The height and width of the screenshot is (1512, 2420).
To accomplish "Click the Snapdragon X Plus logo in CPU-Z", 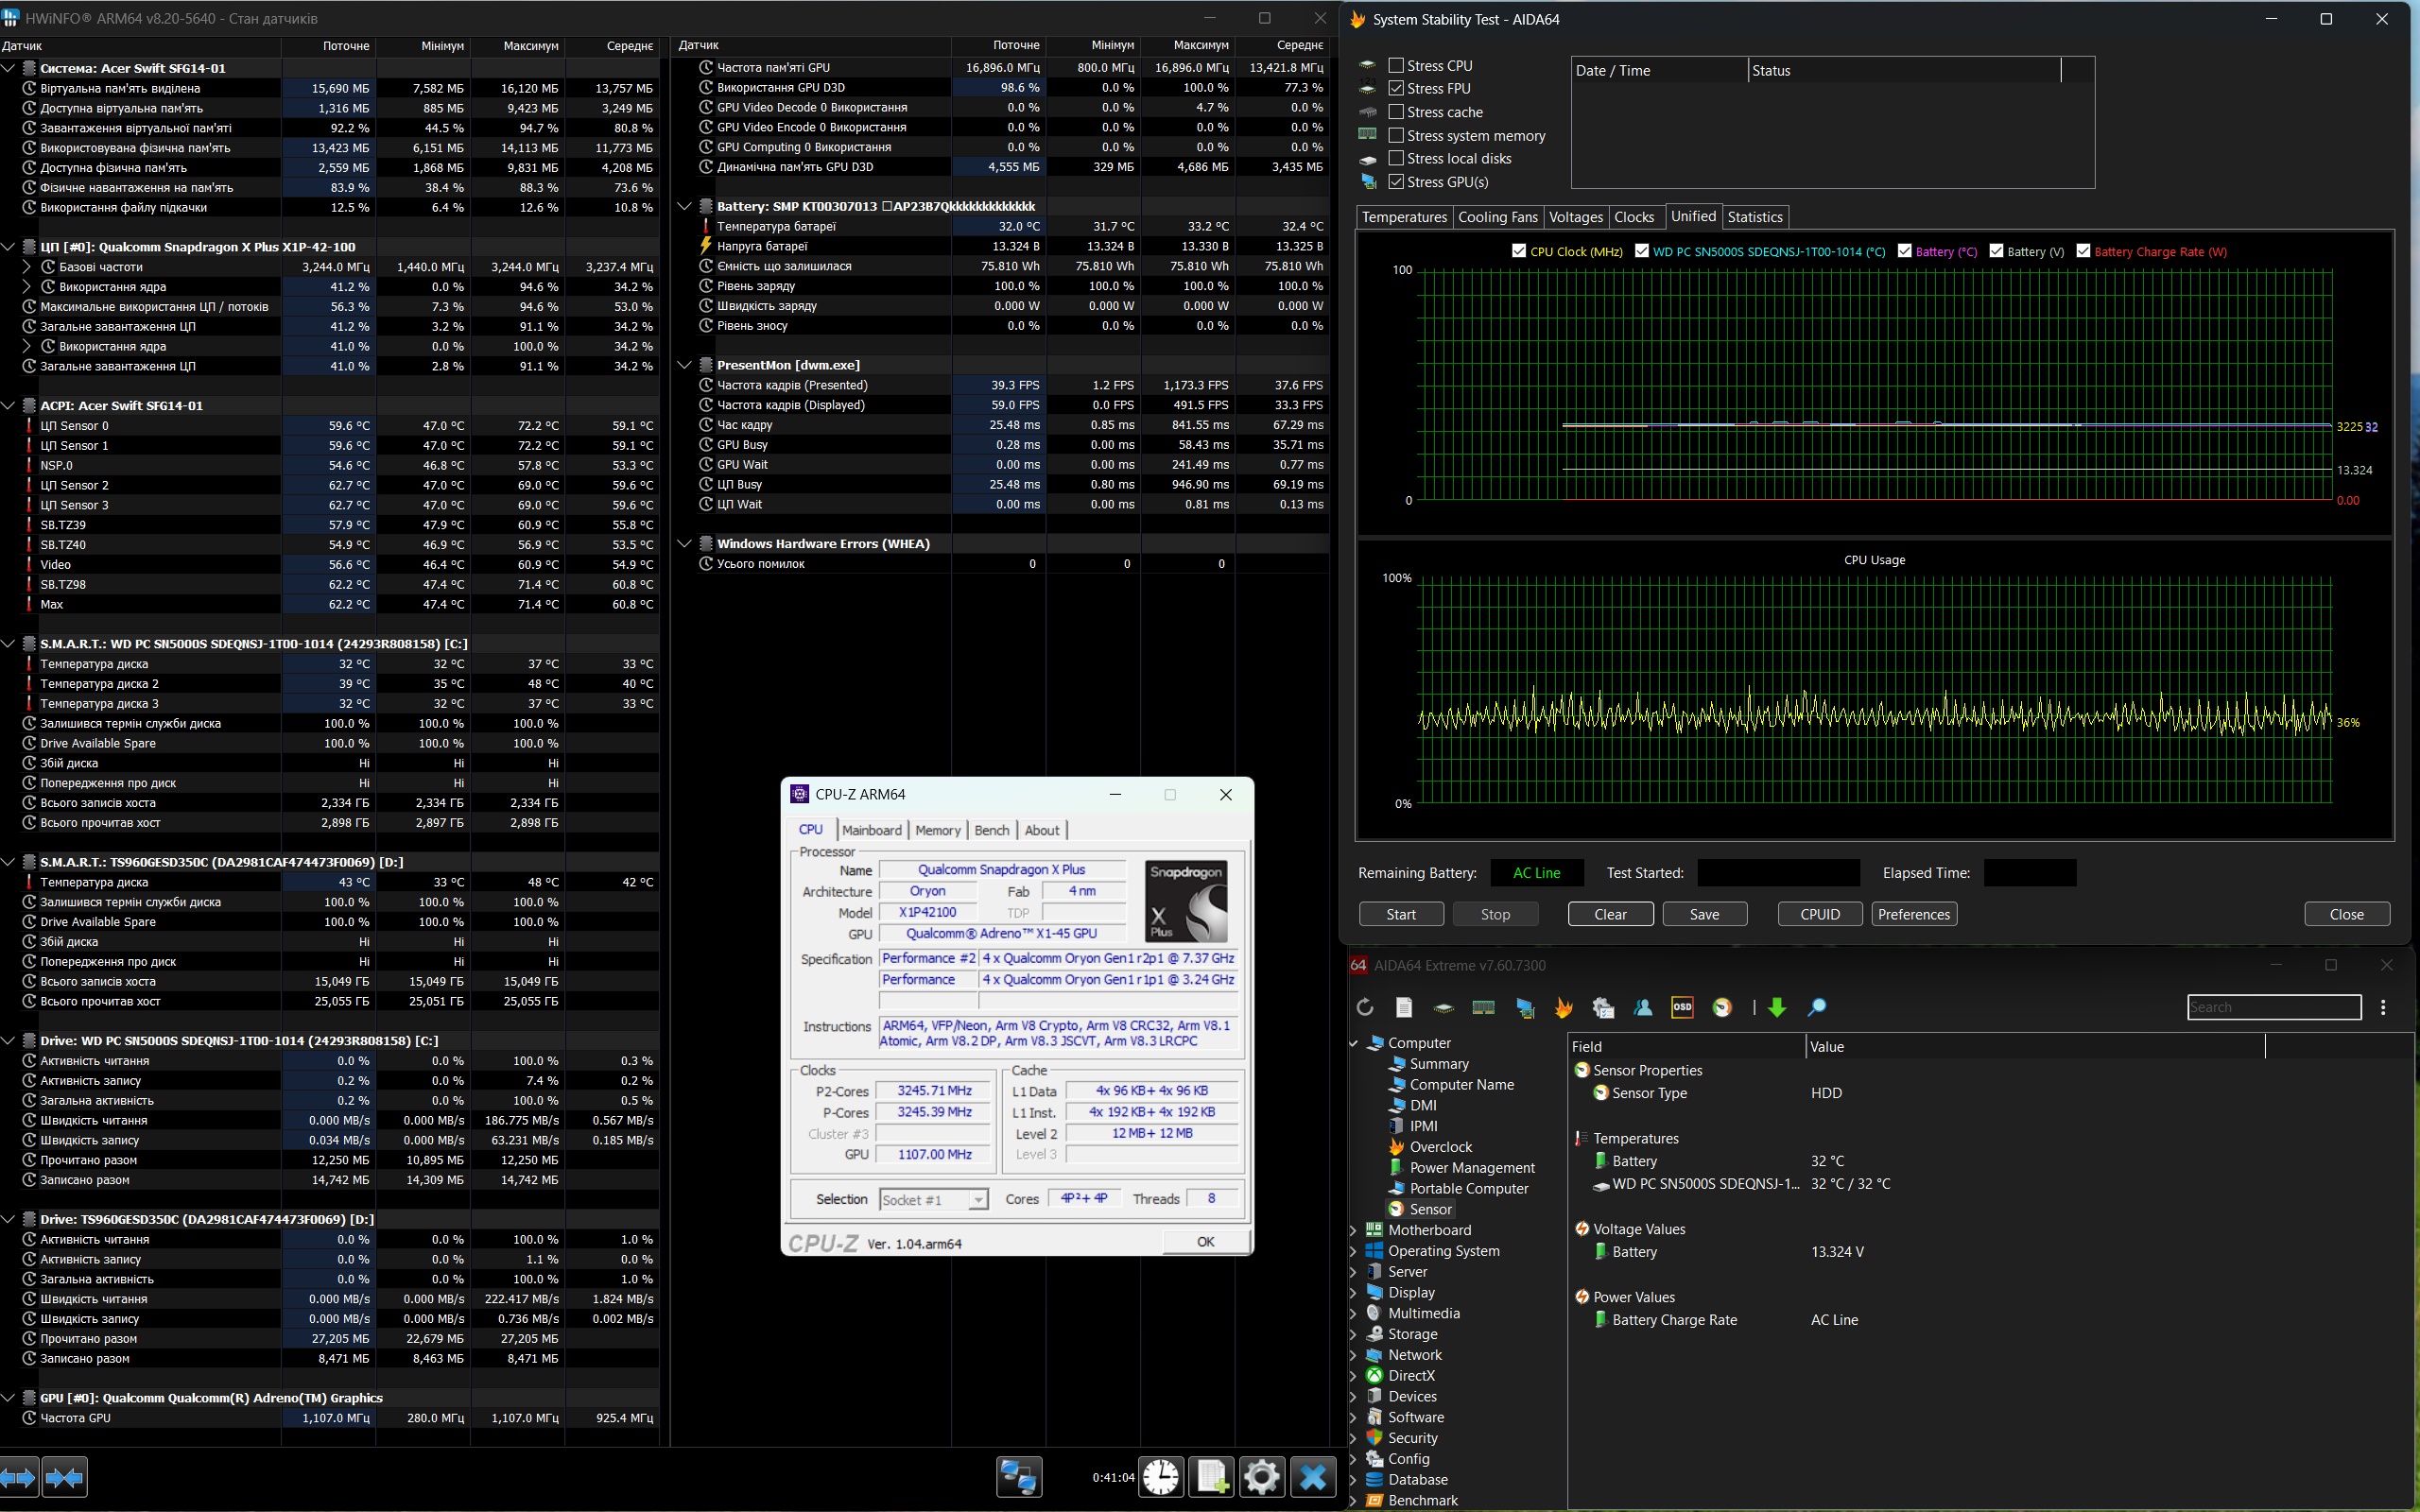I will pos(1186,901).
